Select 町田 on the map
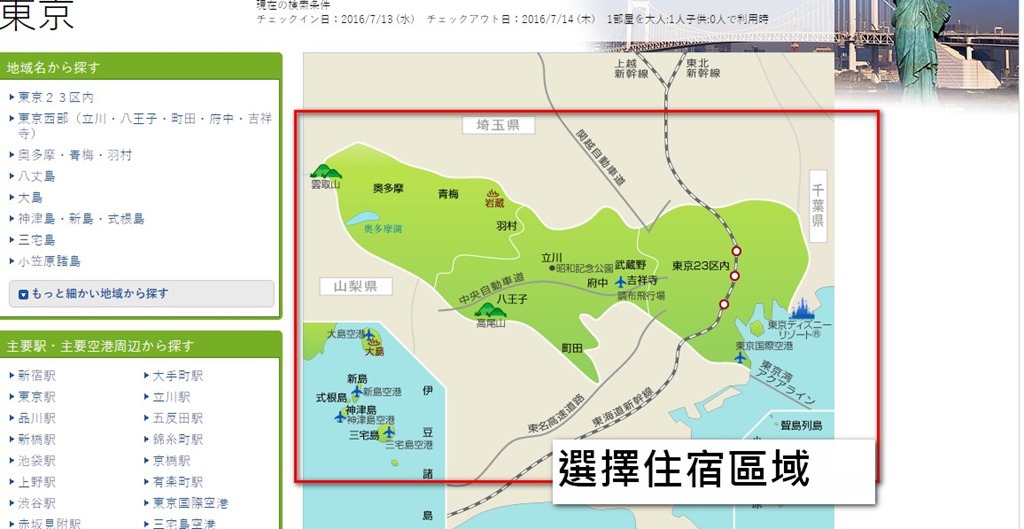 (x=572, y=348)
